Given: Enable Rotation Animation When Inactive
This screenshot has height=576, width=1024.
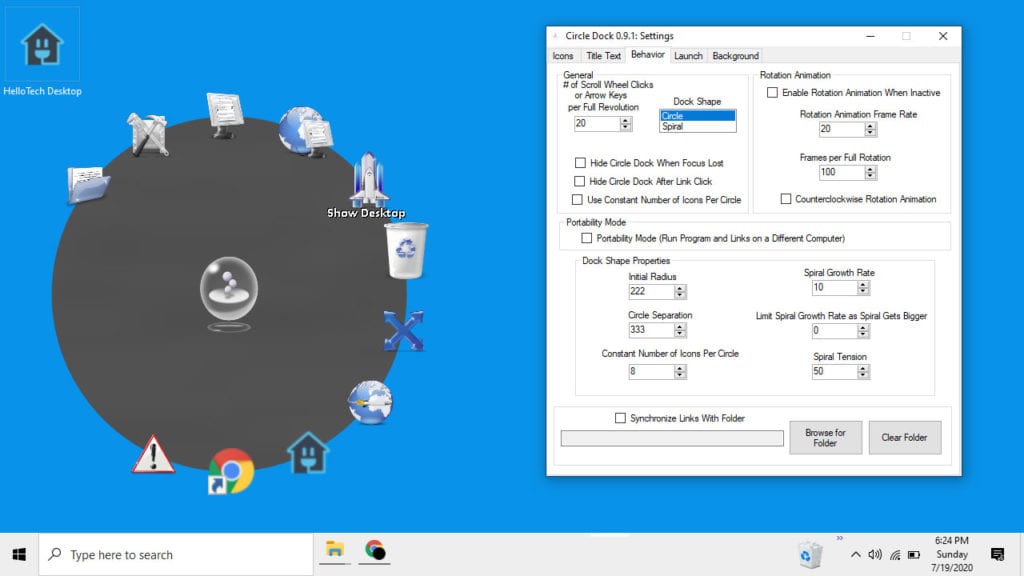Looking at the screenshot, I should coord(770,91).
